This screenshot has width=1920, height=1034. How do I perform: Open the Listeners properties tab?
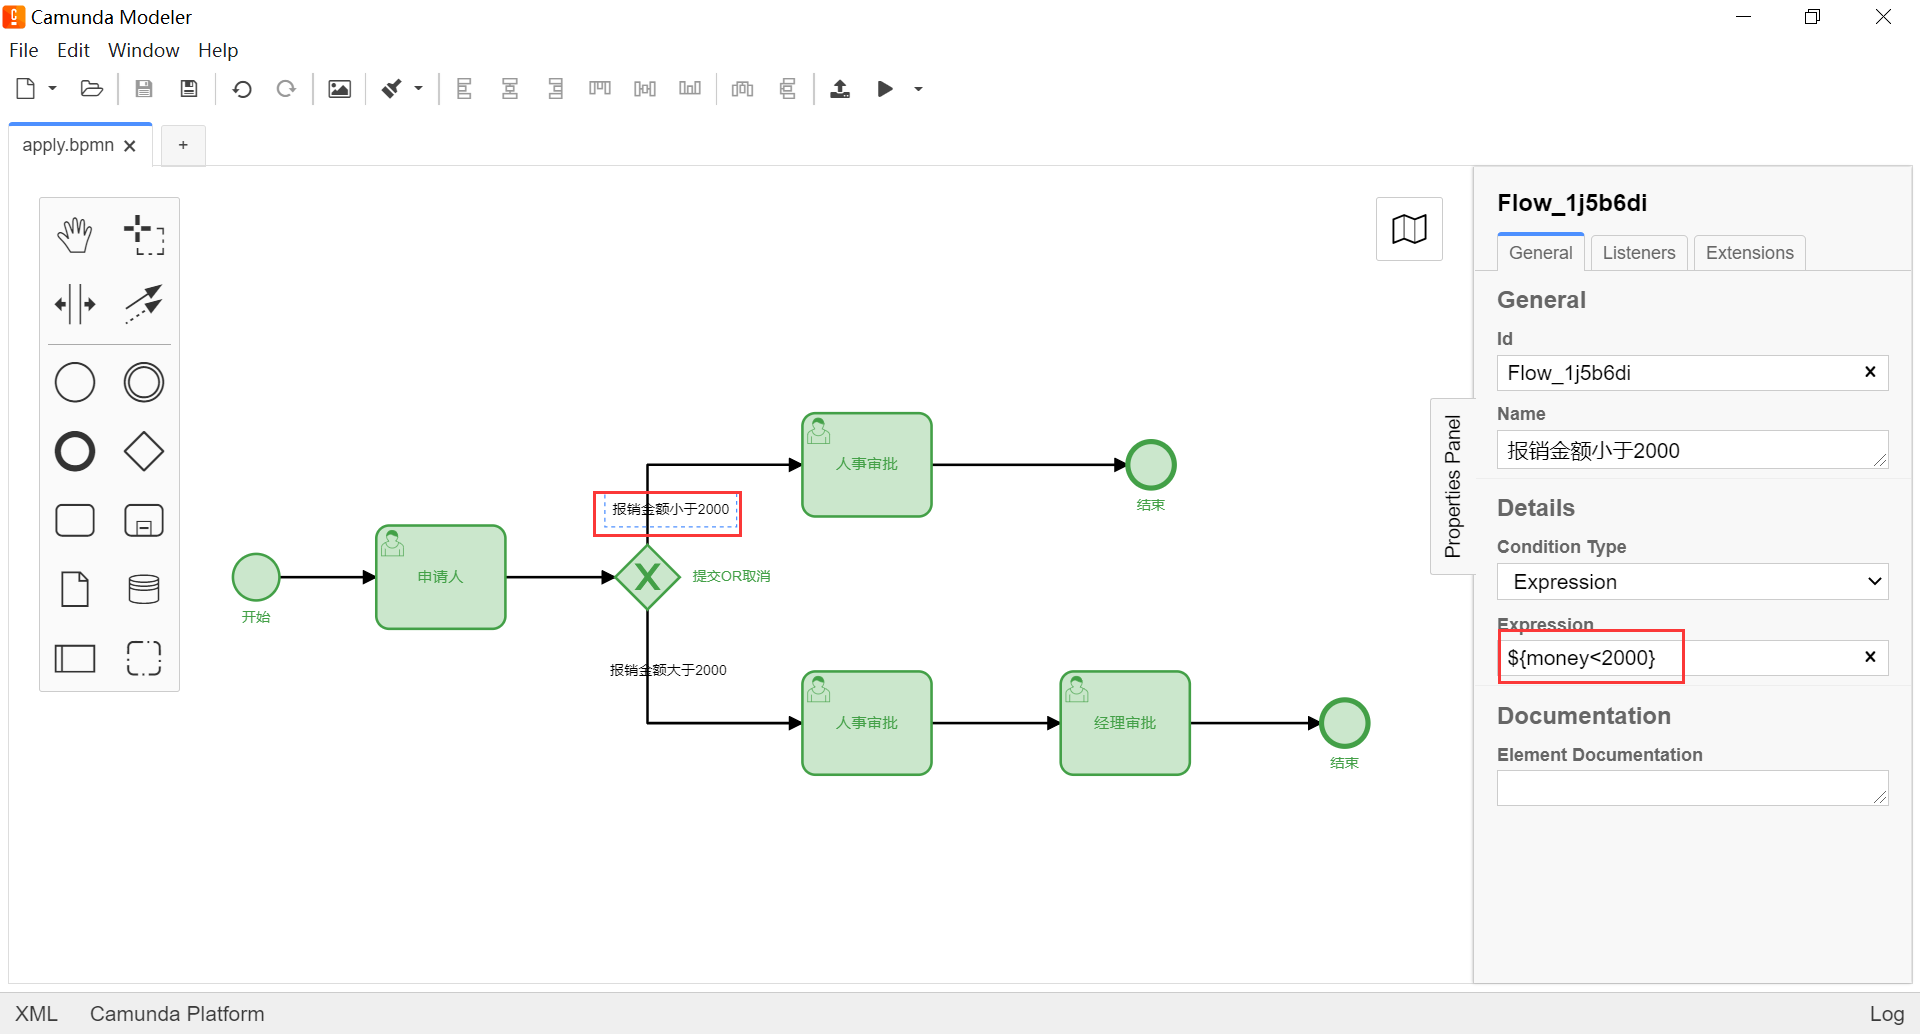click(1639, 253)
